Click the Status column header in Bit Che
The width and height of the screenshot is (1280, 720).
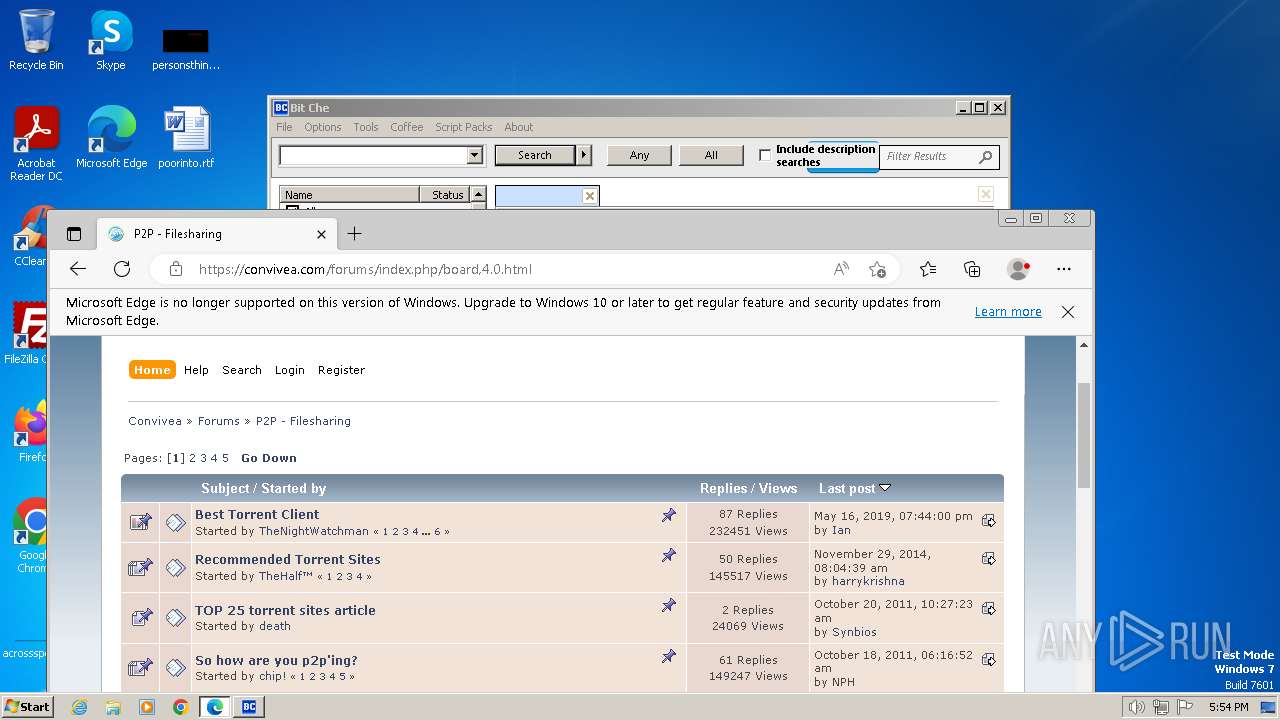pyautogui.click(x=445, y=195)
